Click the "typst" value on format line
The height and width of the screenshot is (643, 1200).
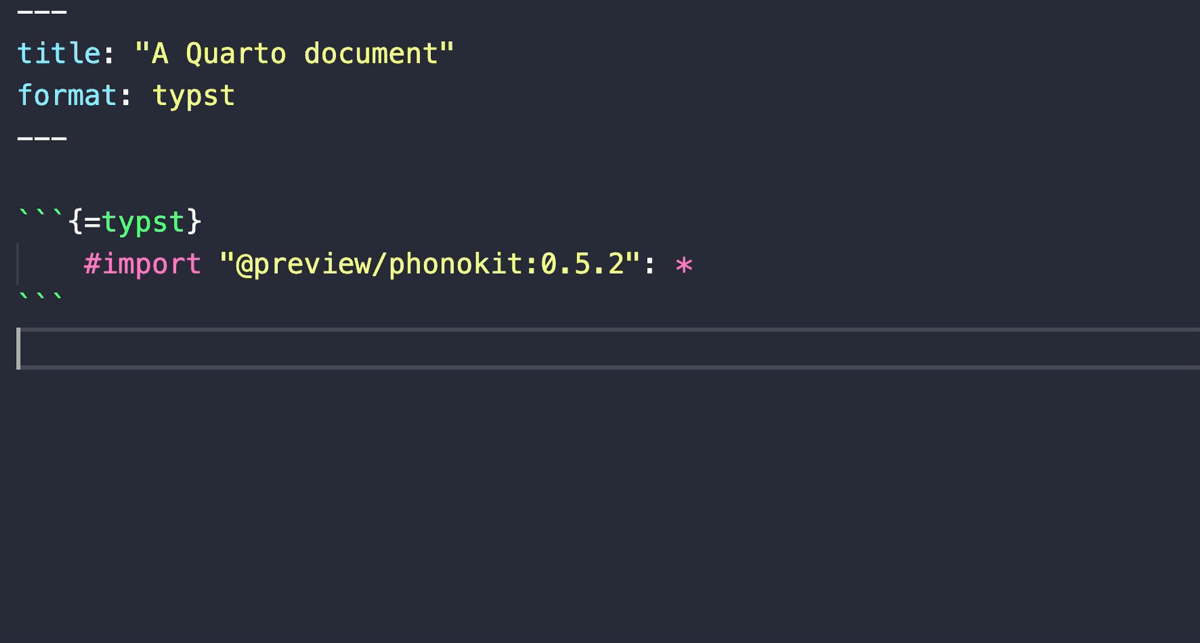tap(194, 96)
